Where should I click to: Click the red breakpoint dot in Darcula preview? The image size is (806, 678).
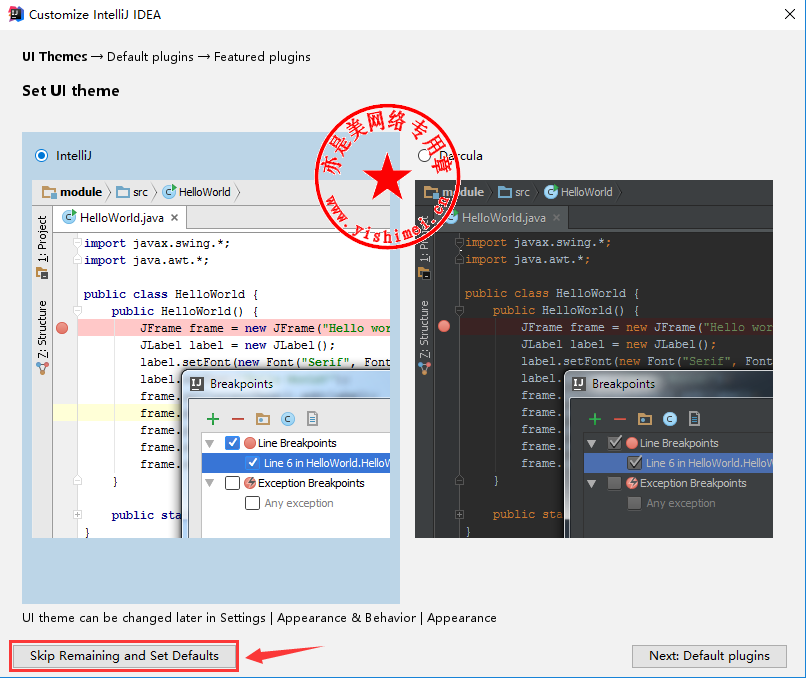(x=444, y=326)
